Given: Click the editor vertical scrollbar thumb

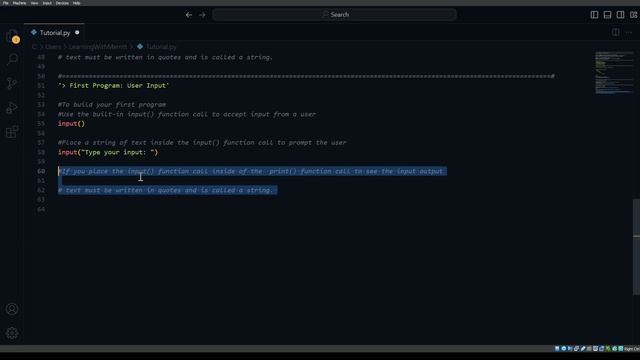Looking at the screenshot, I should coord(636,246).
